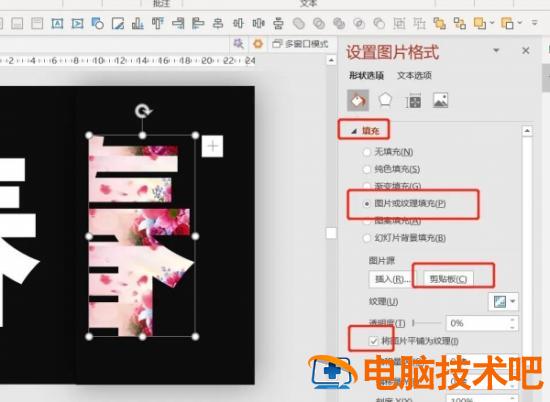This screenshot has height=402, width=550.
Task: Open the toolbar overflow customize arrow
Action: pos(535,23)
